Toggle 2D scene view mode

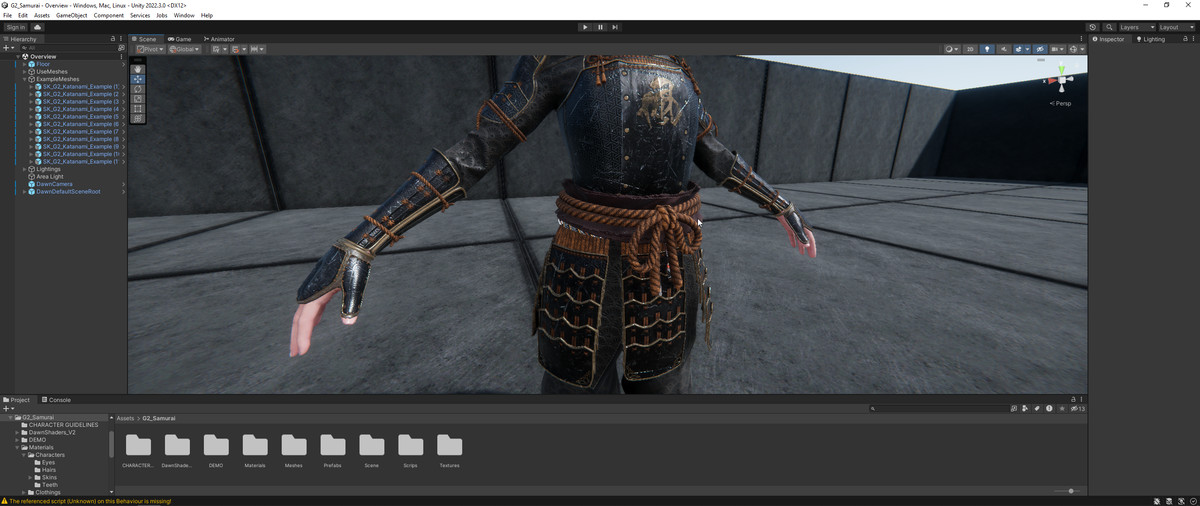click(970, 49)
